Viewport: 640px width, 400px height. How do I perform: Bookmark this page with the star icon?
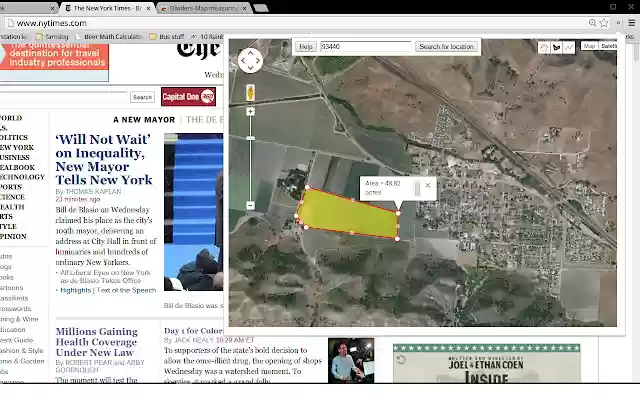(x=604, y=23)
